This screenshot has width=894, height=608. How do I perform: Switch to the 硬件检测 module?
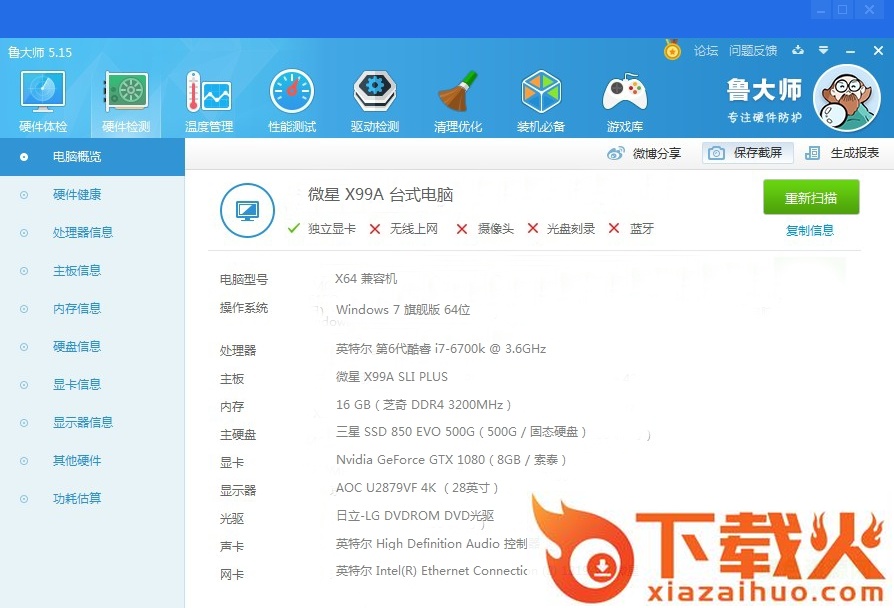(x=126, y=103)
